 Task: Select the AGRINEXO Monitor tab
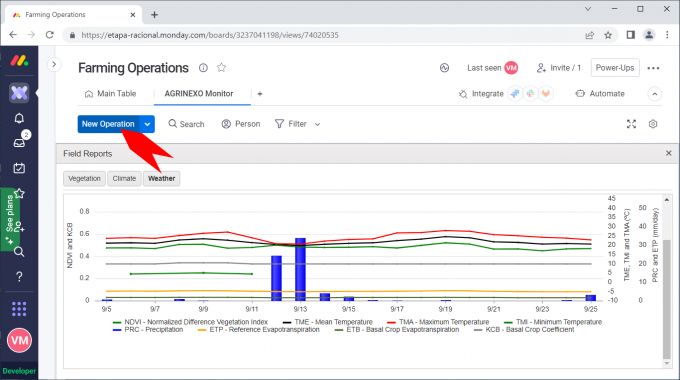[x=199, y=94]
